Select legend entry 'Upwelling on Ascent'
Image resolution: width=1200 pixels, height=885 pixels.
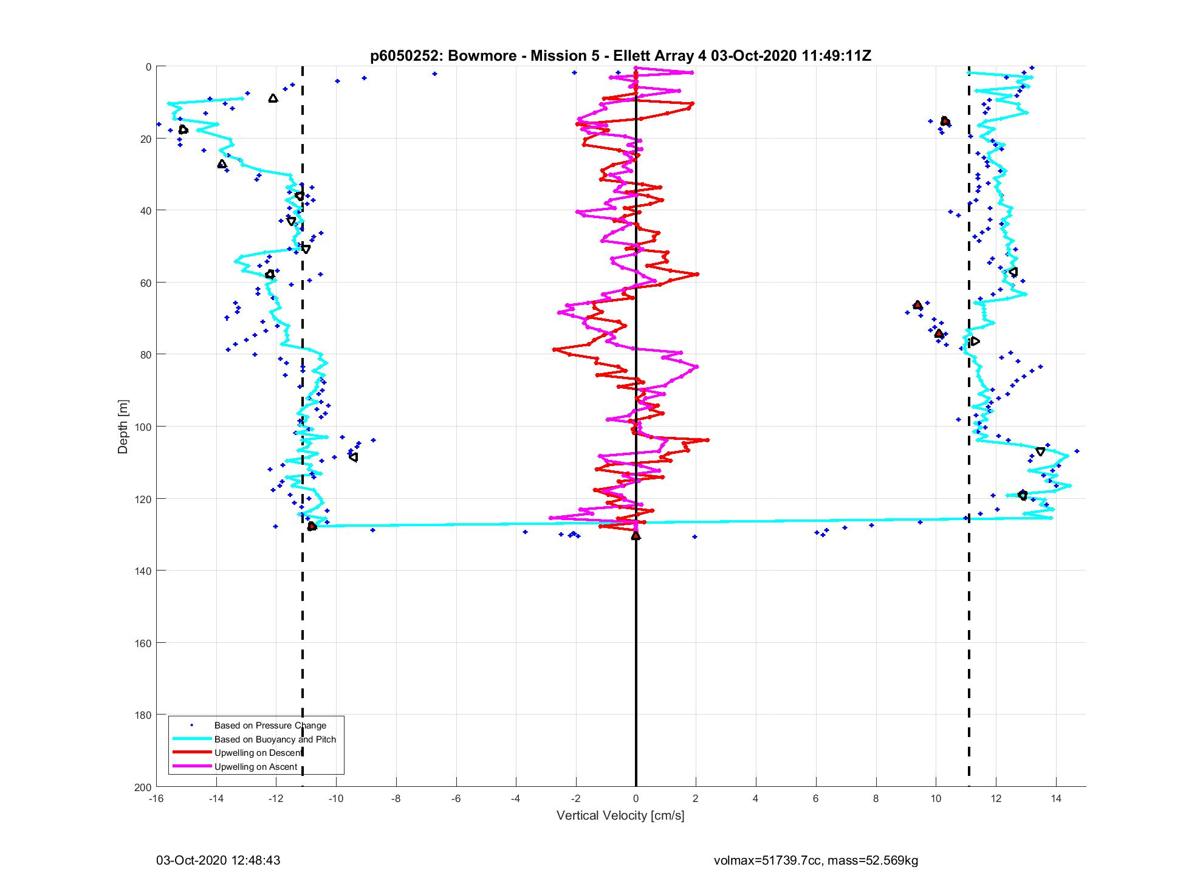tap(256, 766)
